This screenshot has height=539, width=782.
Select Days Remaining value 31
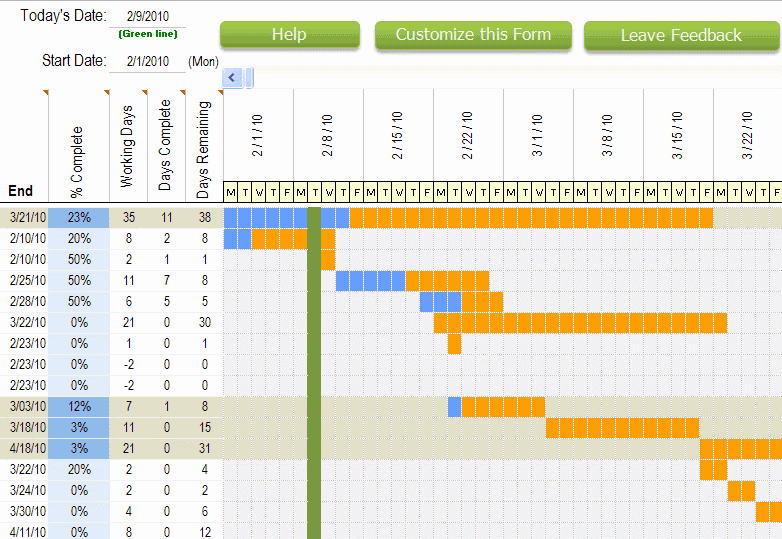pos(204,448)
